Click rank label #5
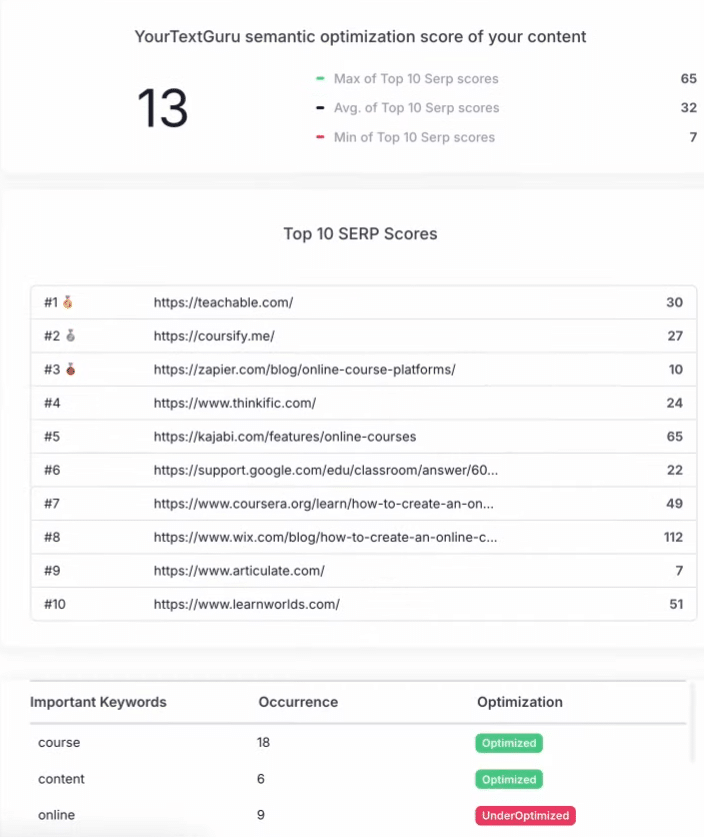The image size is (704, 837). click(x=52, y=437)
